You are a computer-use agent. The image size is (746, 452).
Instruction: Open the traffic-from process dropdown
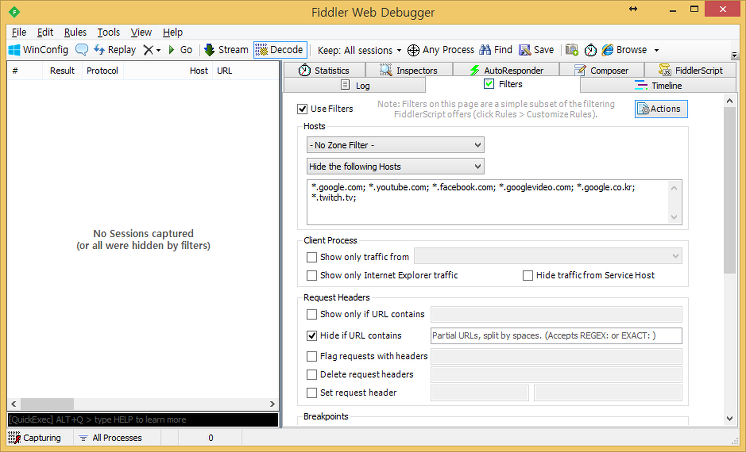[x=548, y=256]
